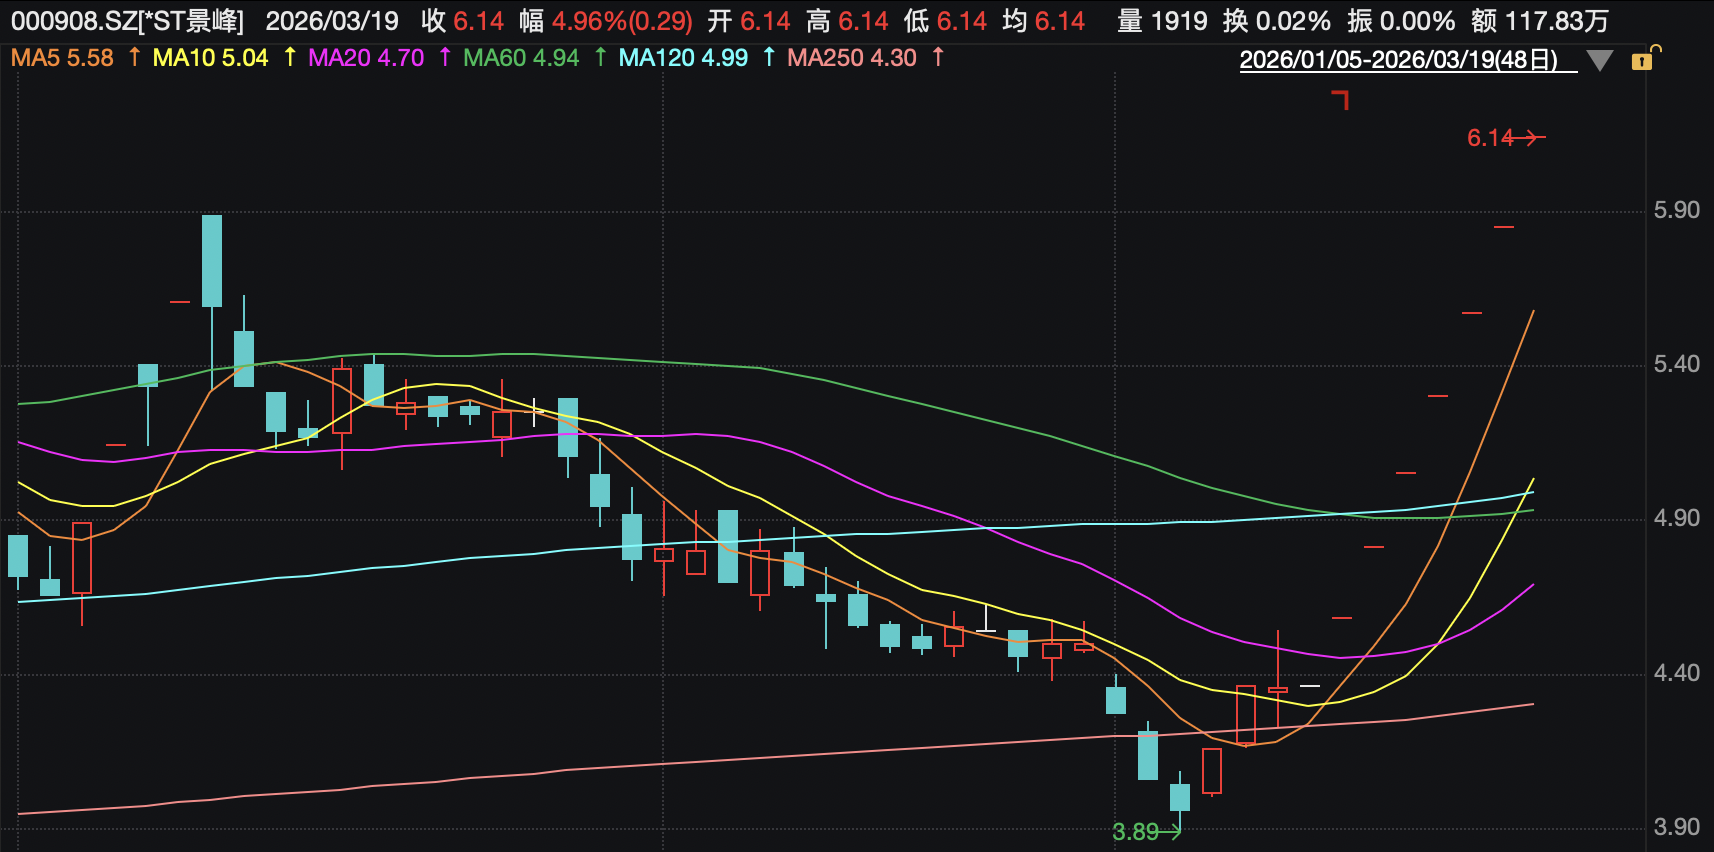Image resolution: width=1714 pixels, height=852 pixels.
Task: Click the 2026/01/05-2026/03/19 date range link
Action: coord(1398,60)
